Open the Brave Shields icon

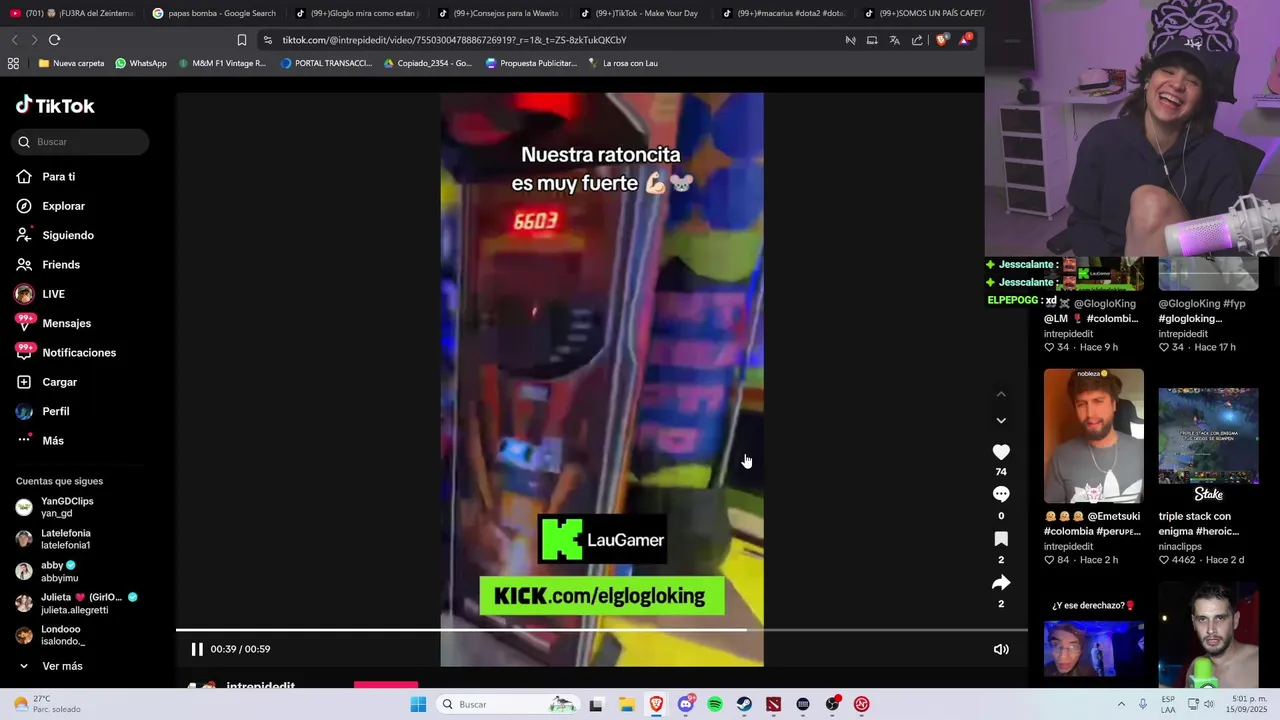point(941,40)
